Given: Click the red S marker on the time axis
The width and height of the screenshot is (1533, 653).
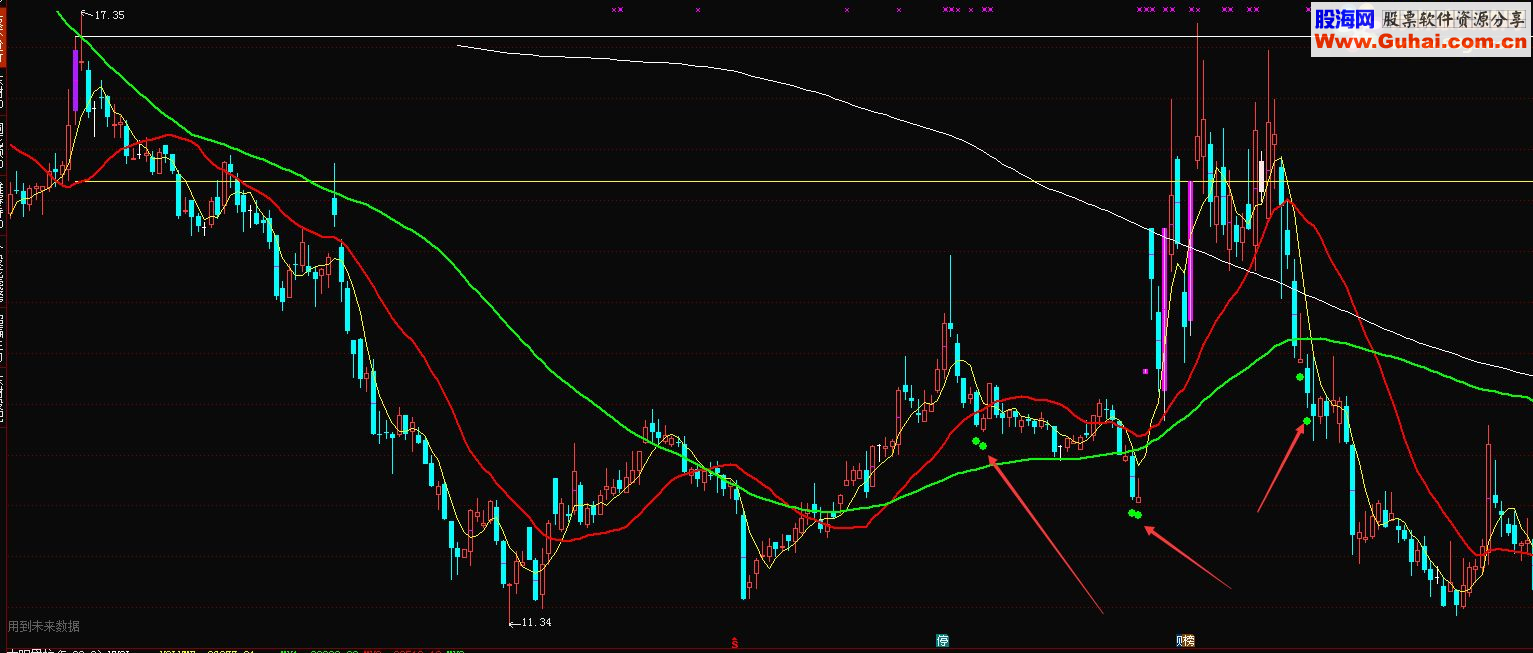Looking at the screenshot, I should tap(735, 641).
